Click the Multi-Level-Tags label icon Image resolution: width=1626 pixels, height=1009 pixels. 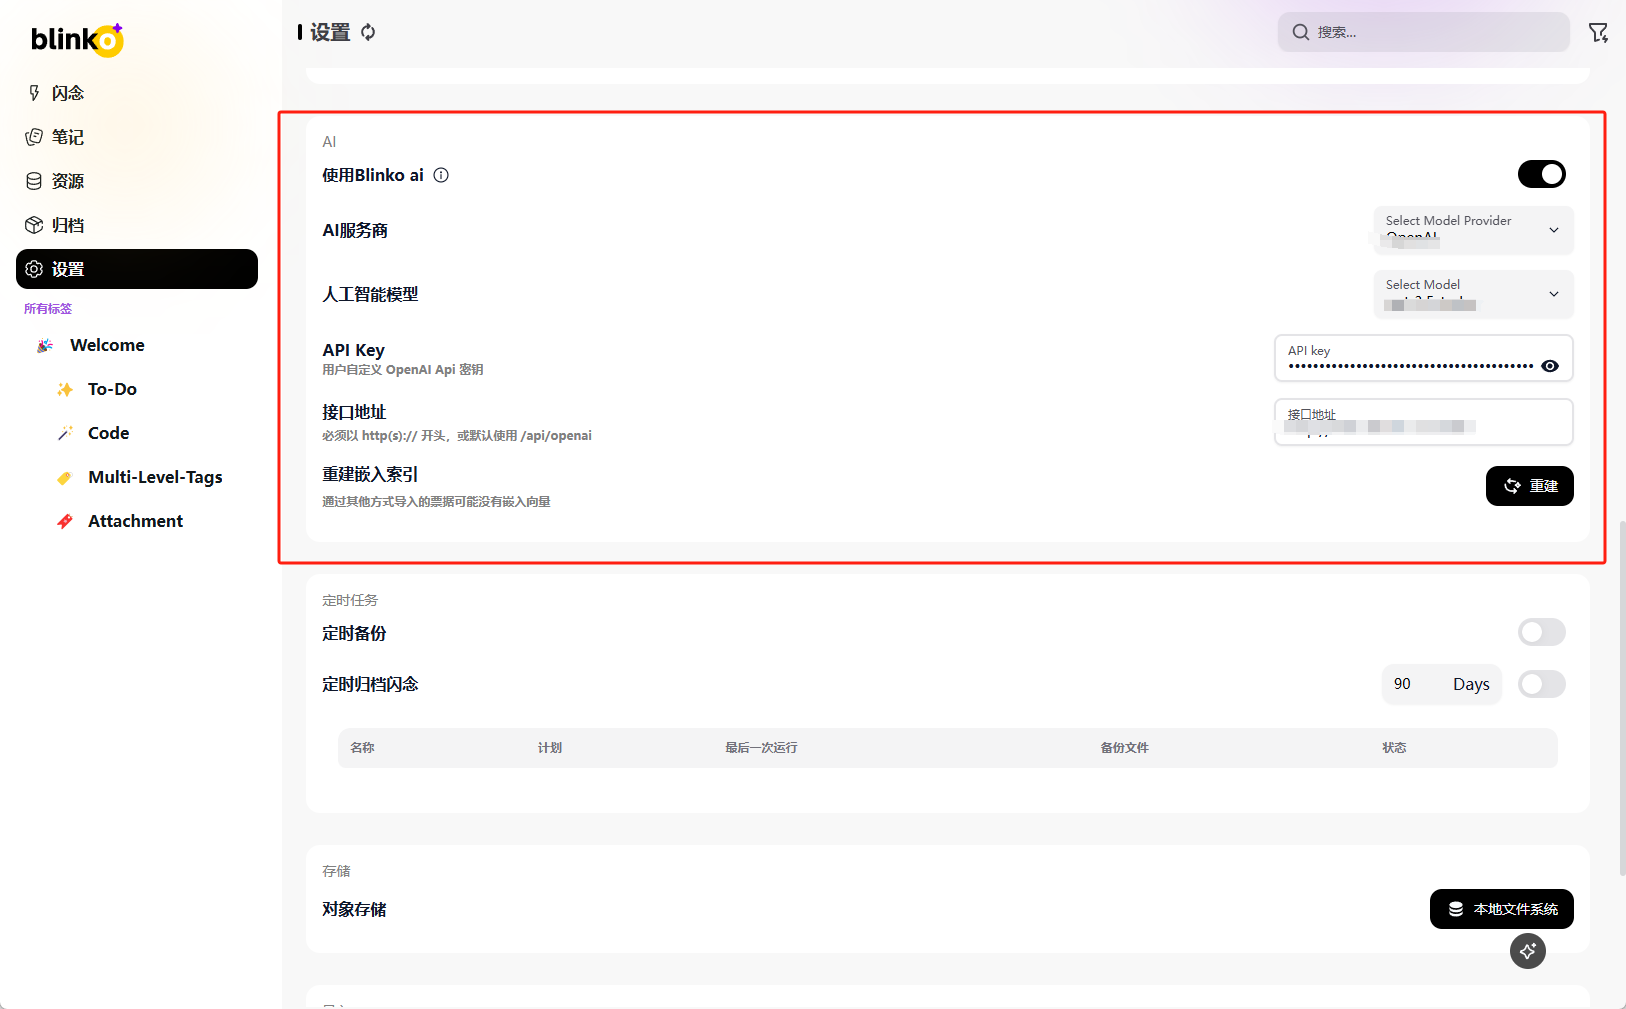[x=65, y=477]
